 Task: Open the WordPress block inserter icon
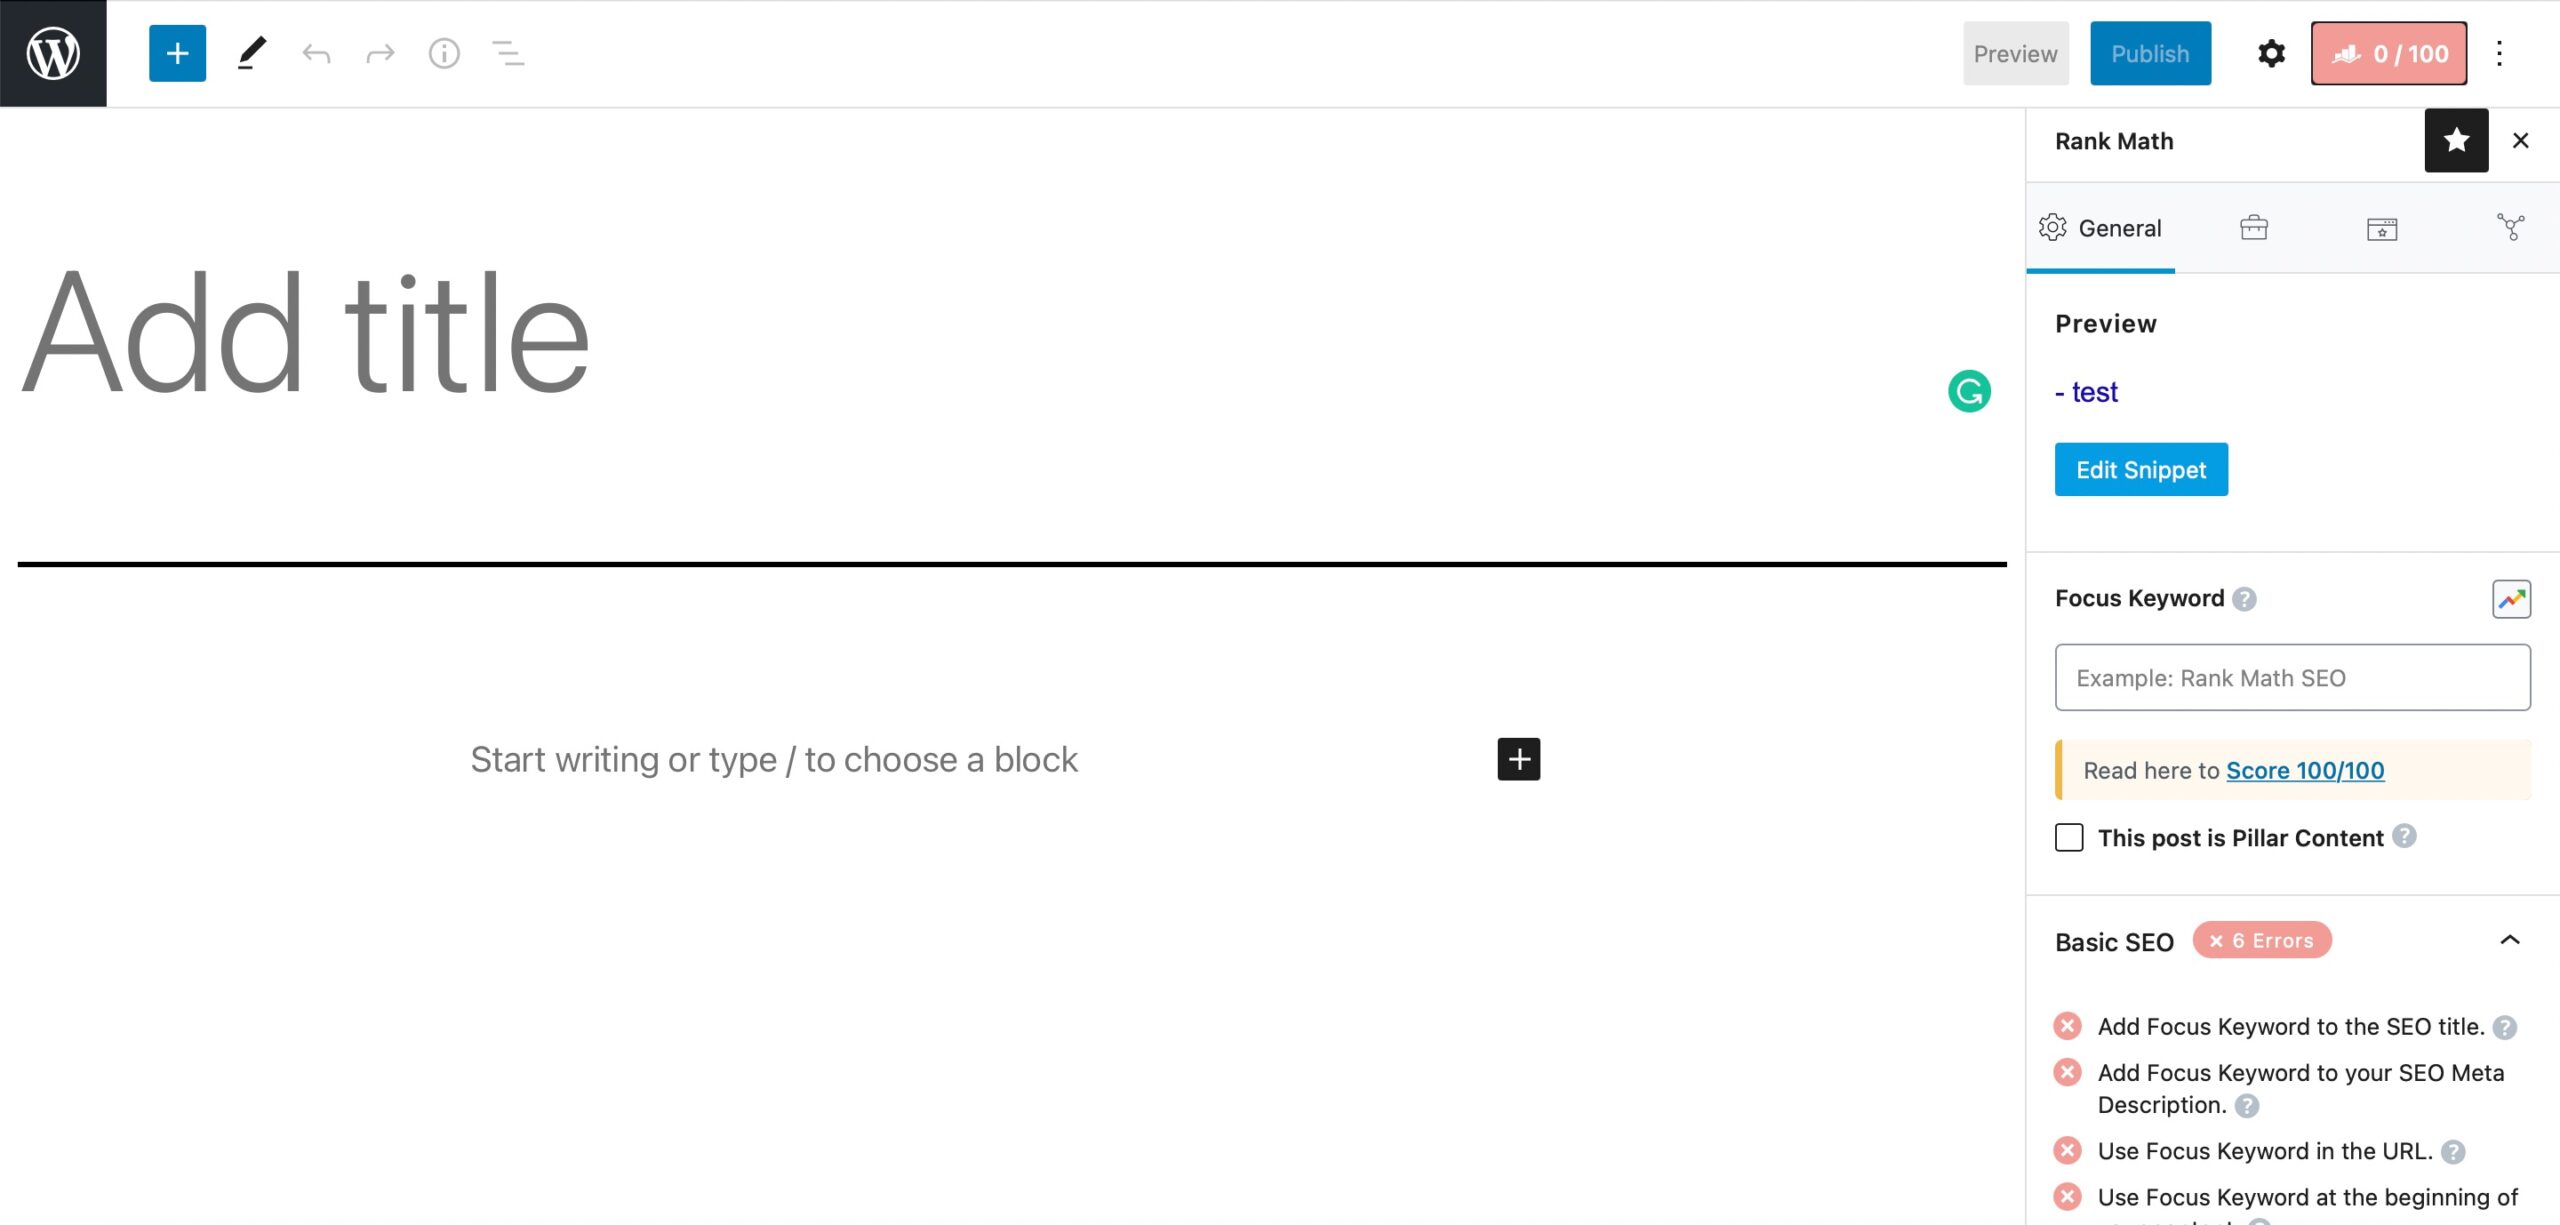(176, 54)
